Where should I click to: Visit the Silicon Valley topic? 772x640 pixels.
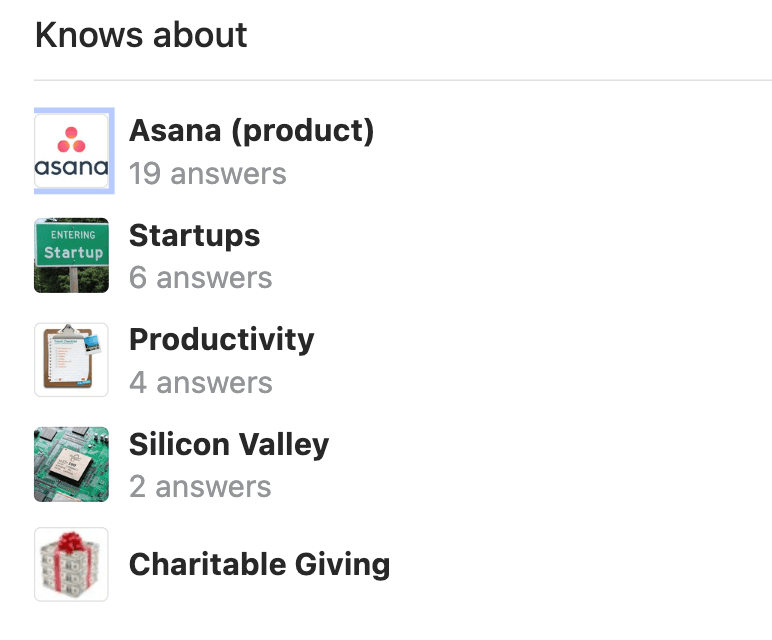click(x=228, y=445)
